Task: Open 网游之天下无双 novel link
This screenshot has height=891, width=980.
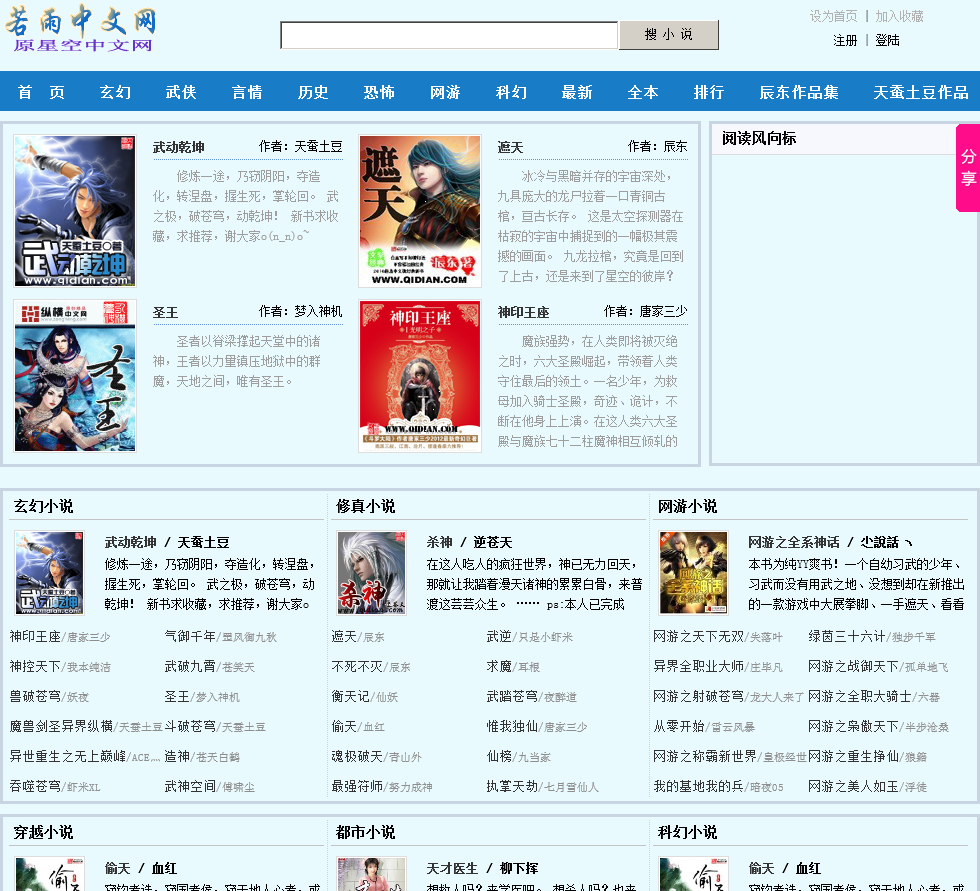Action: tap(699, 637)
